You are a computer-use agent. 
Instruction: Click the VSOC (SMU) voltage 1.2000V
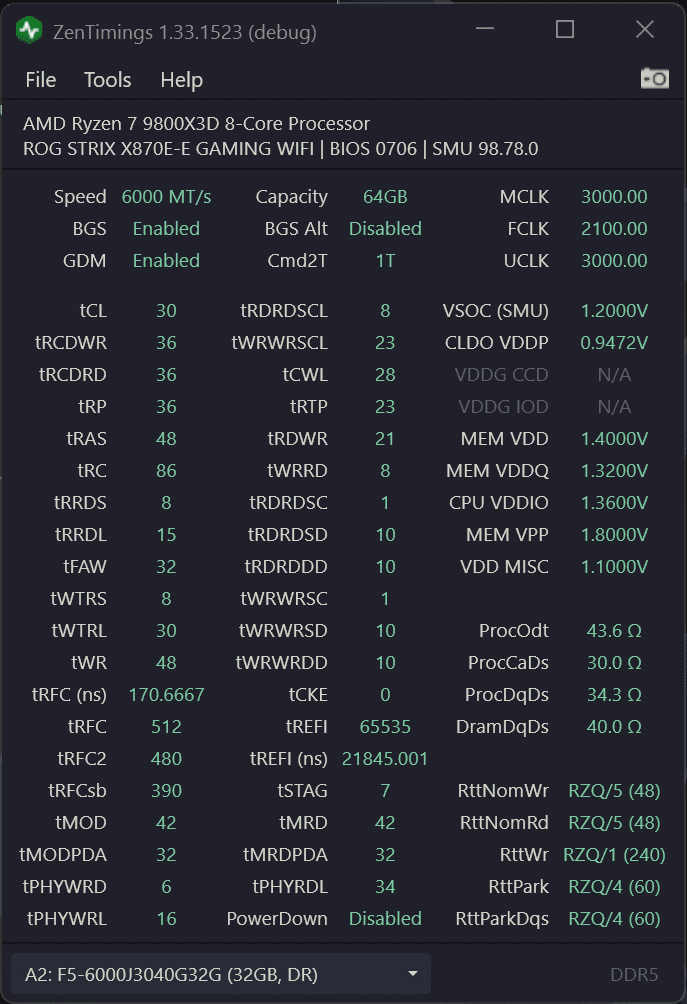click(x=614, y=311)
